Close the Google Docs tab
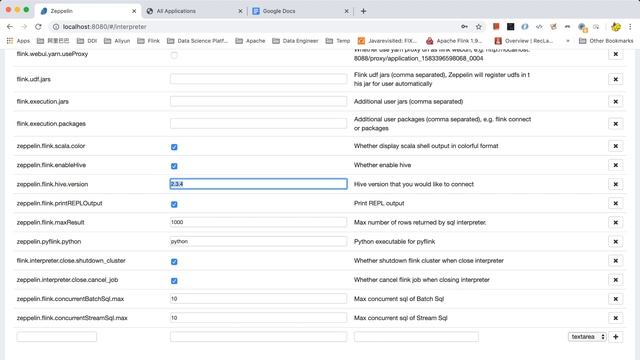This screenshot has height=360, width=640. pos(346,11)
